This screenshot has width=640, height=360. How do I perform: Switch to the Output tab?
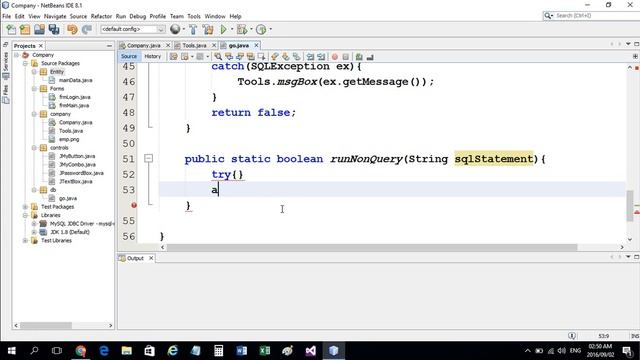(135, 258)
